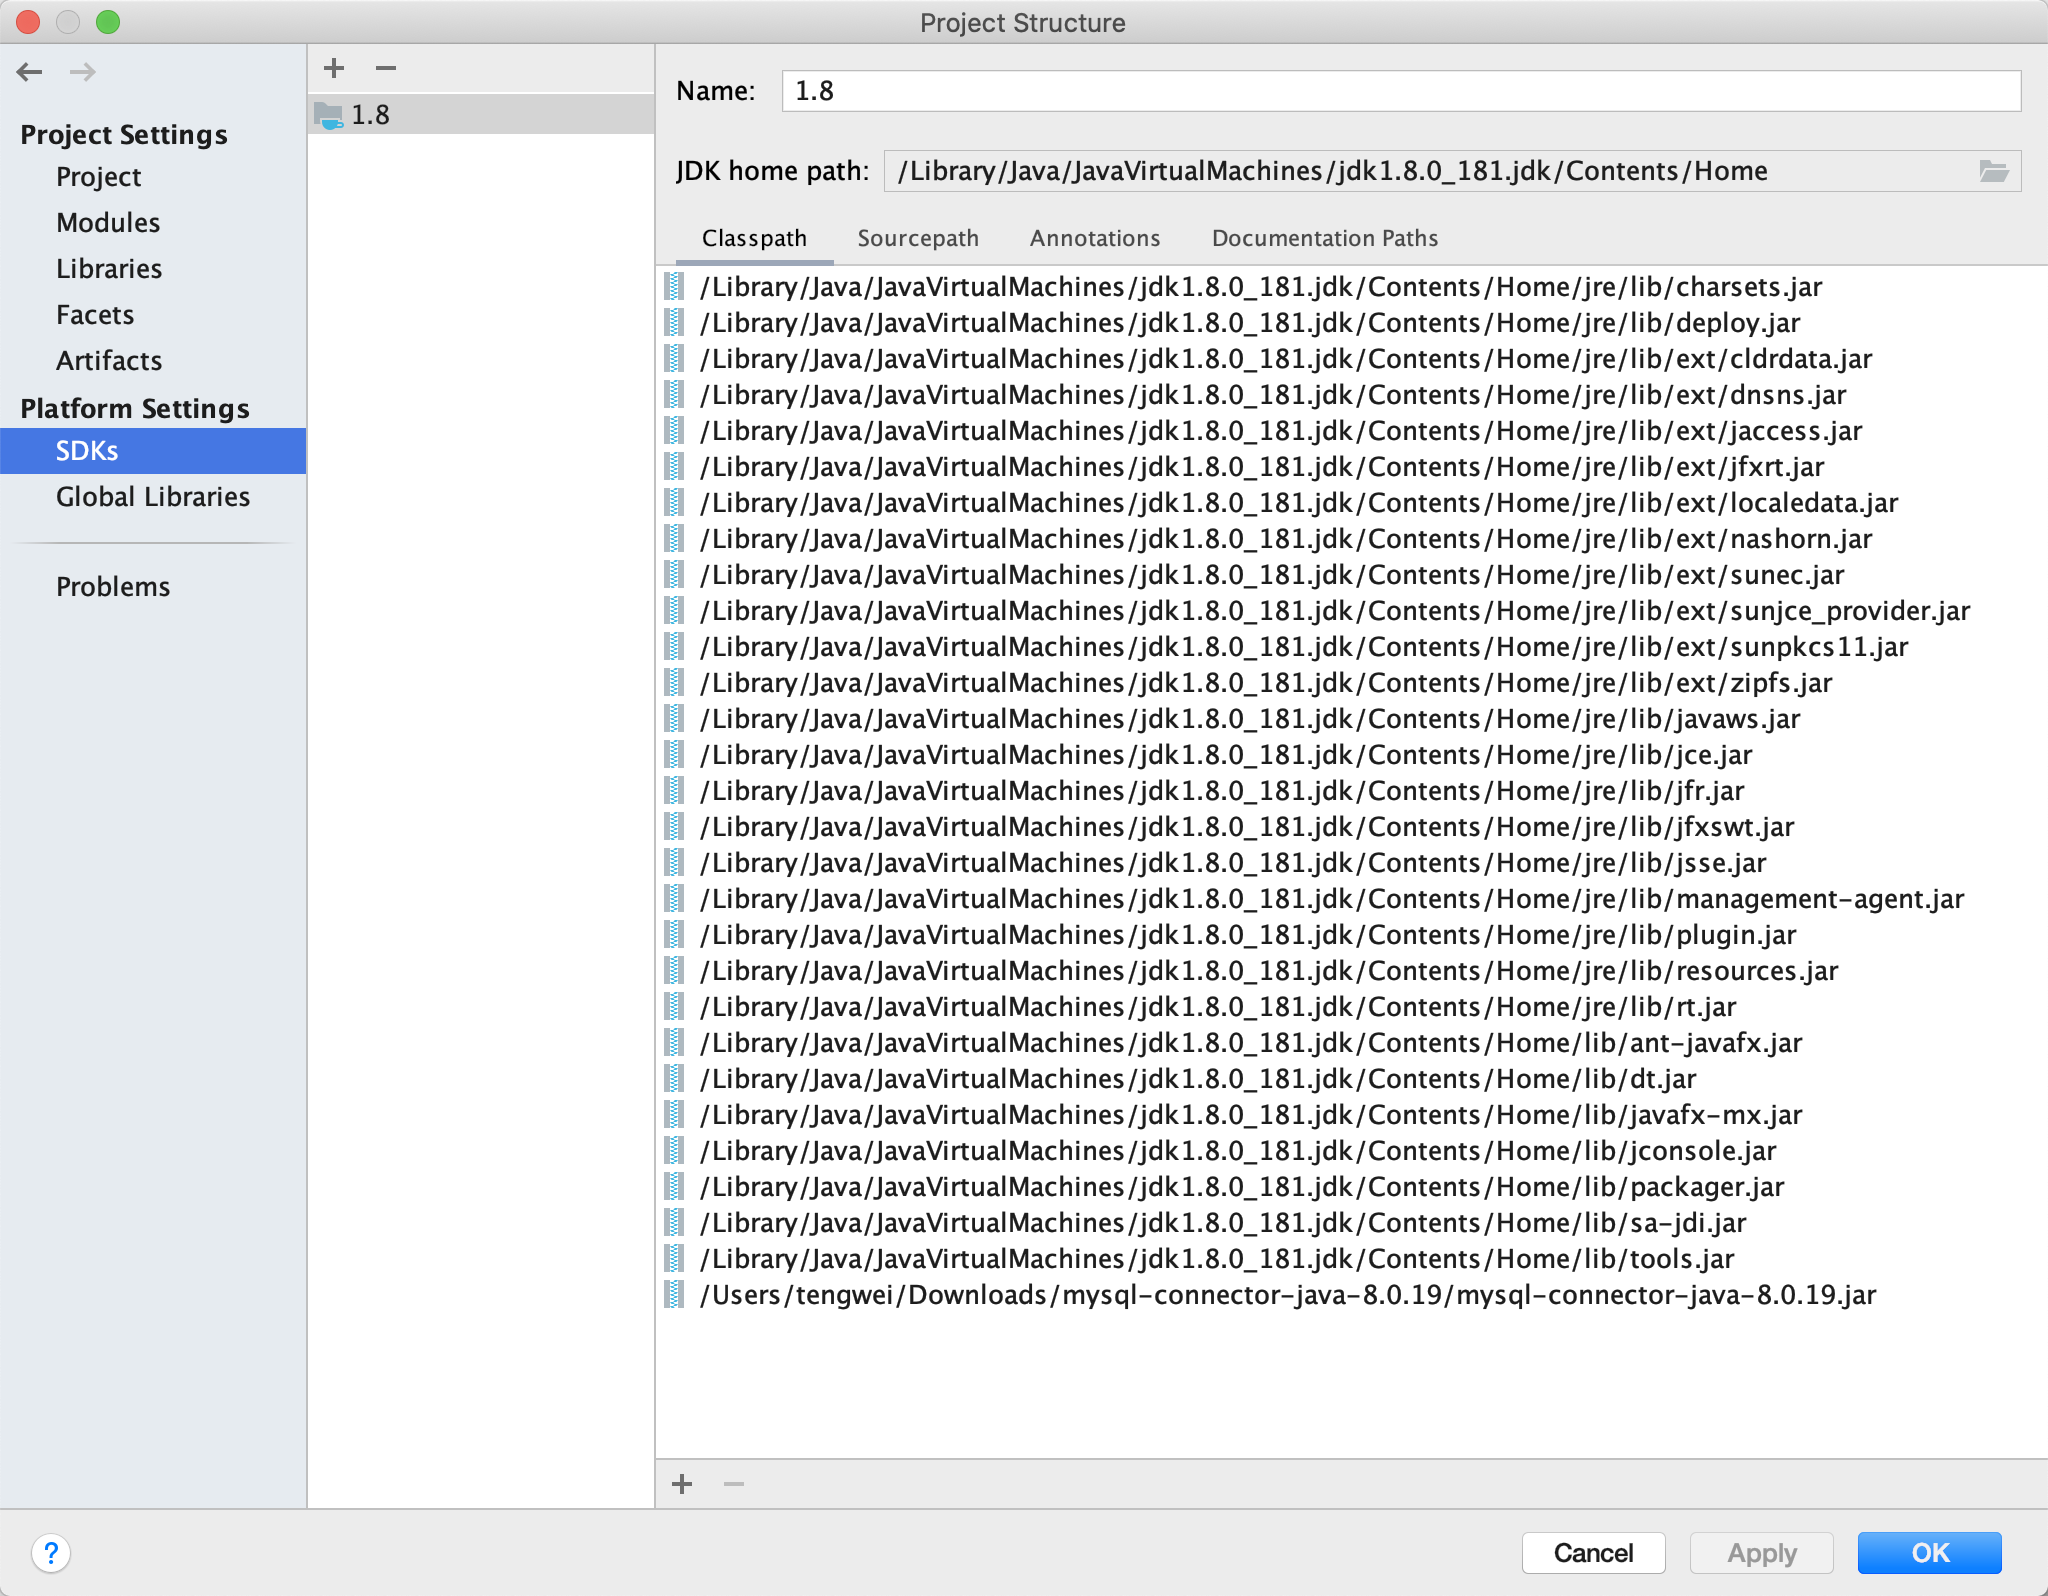Click the remove SDK minus icon

click(x=386, y=68)
